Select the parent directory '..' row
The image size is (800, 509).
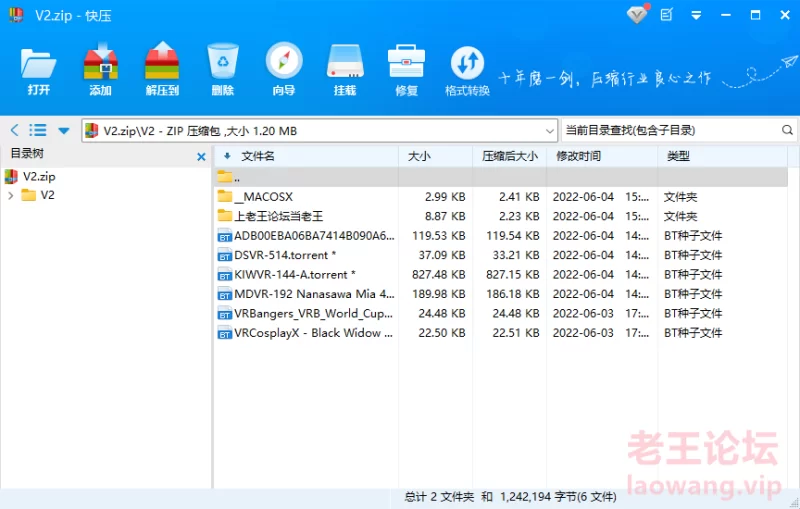[501, 177]
